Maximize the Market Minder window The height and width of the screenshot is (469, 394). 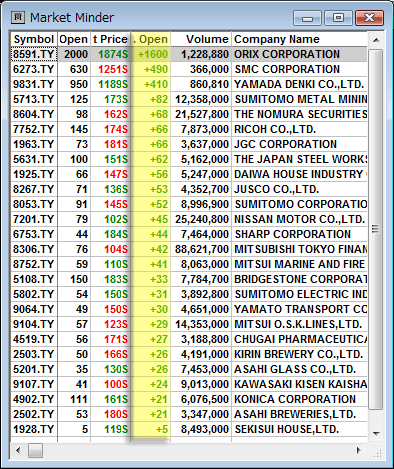pyautogui.click(x=338, y=18)
